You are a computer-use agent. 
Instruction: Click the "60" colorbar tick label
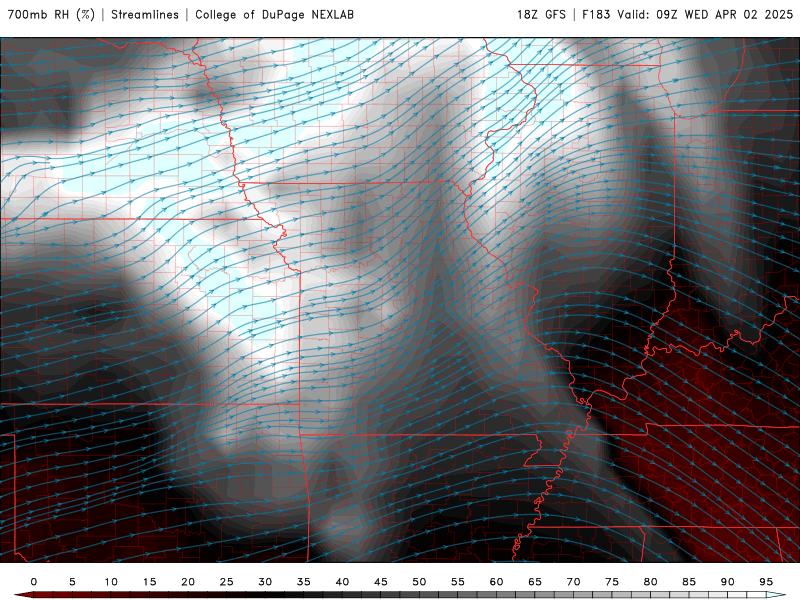pyautogui.click(x=496, y=582)
